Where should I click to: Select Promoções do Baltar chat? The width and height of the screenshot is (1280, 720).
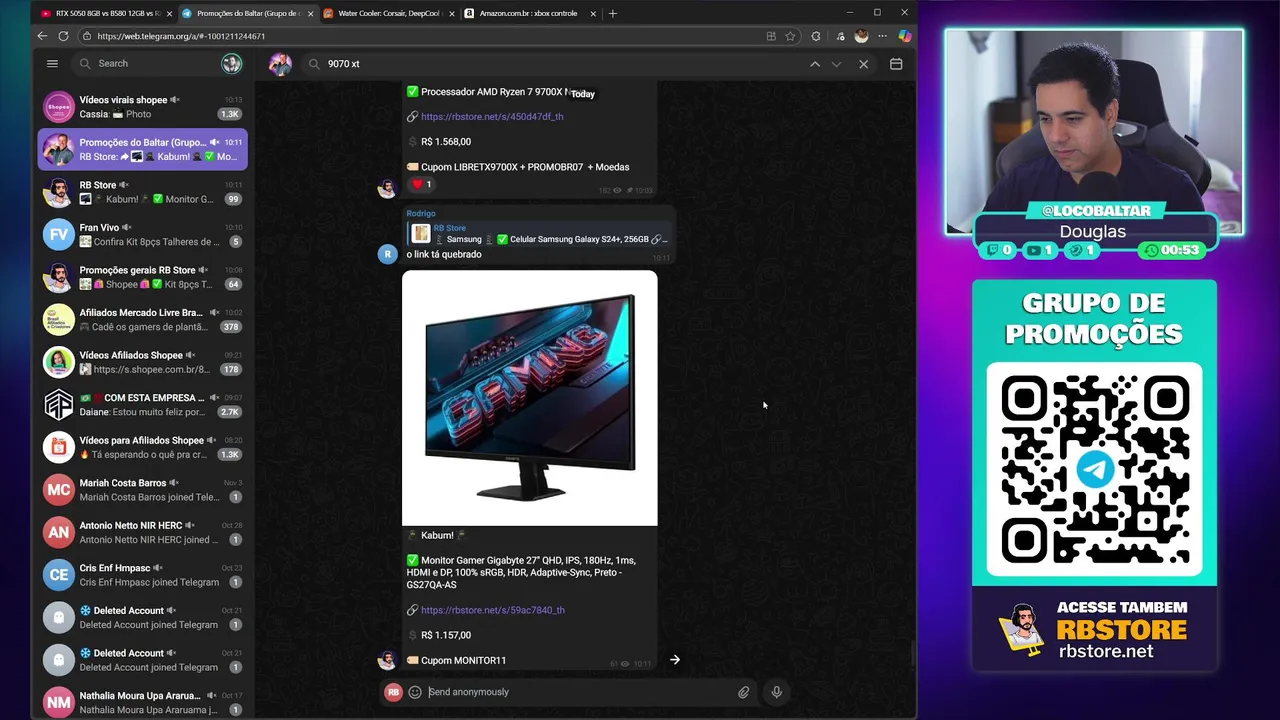point(143,149)
